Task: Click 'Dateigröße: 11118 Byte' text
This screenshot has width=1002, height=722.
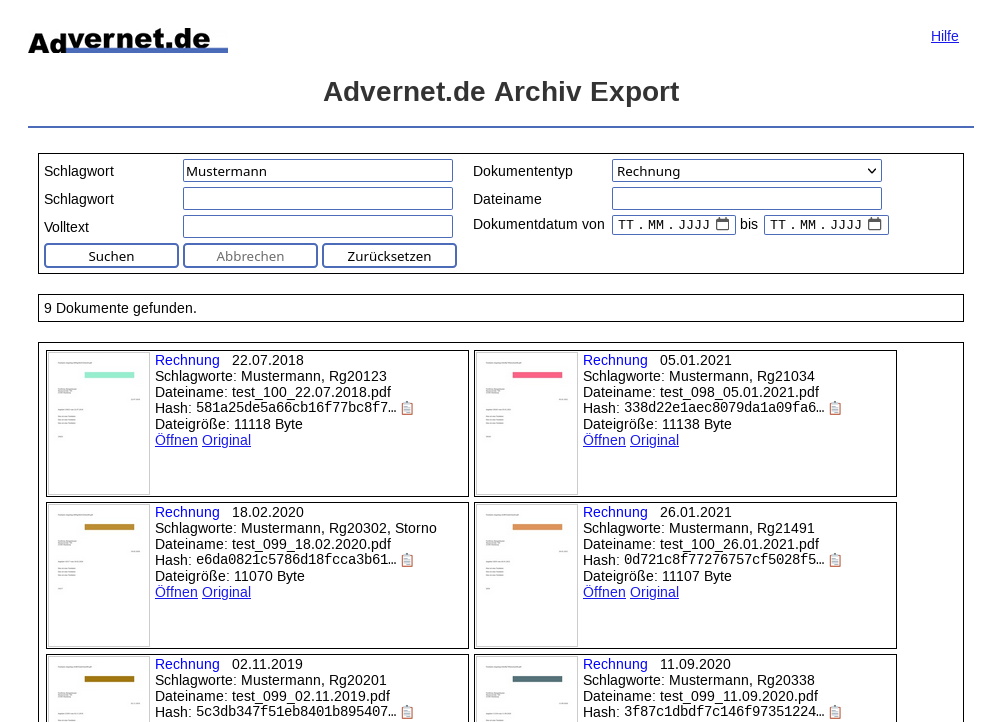Action: pos(229,424)
